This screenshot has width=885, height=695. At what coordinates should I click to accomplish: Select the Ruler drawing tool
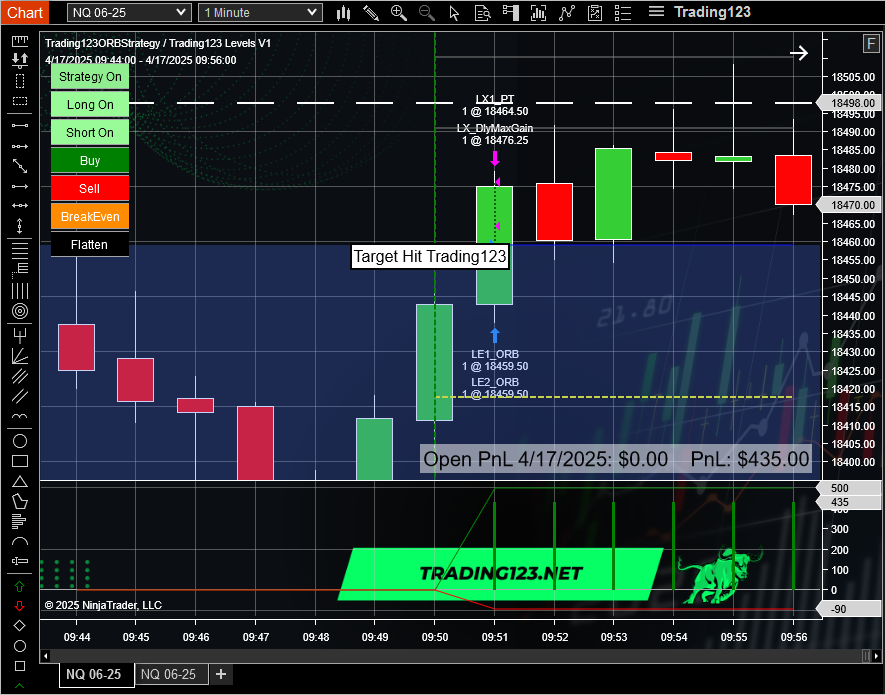(x=20, y=41)
